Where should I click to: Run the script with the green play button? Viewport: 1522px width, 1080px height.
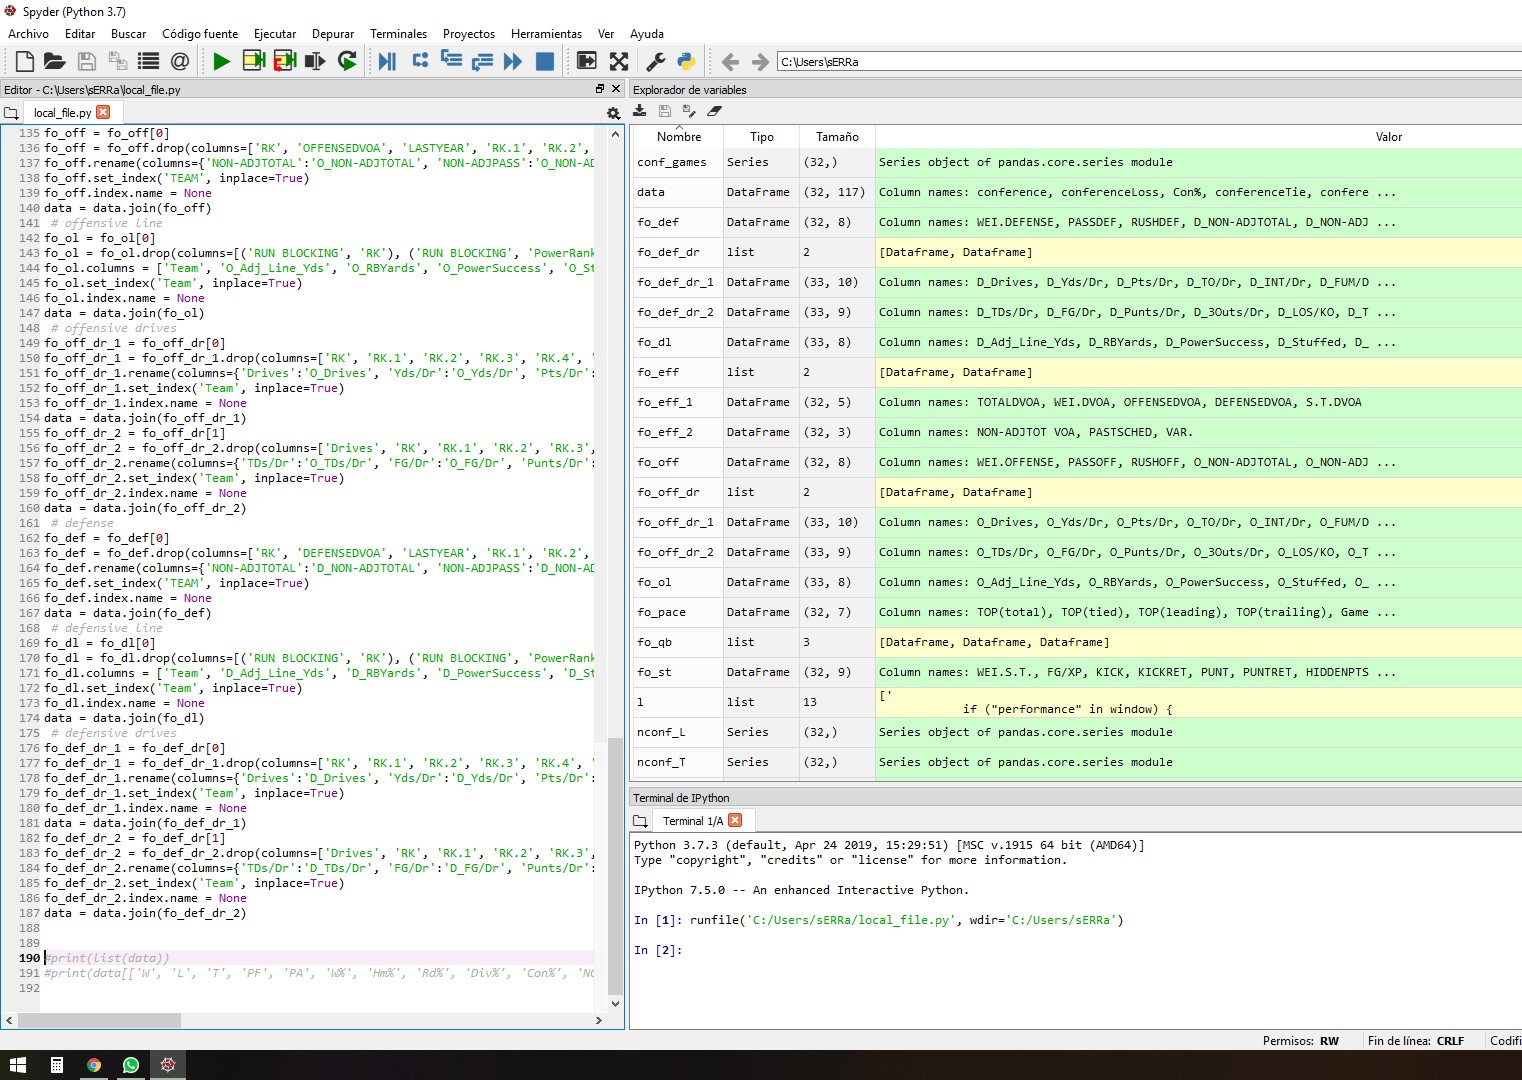(221, 61)
